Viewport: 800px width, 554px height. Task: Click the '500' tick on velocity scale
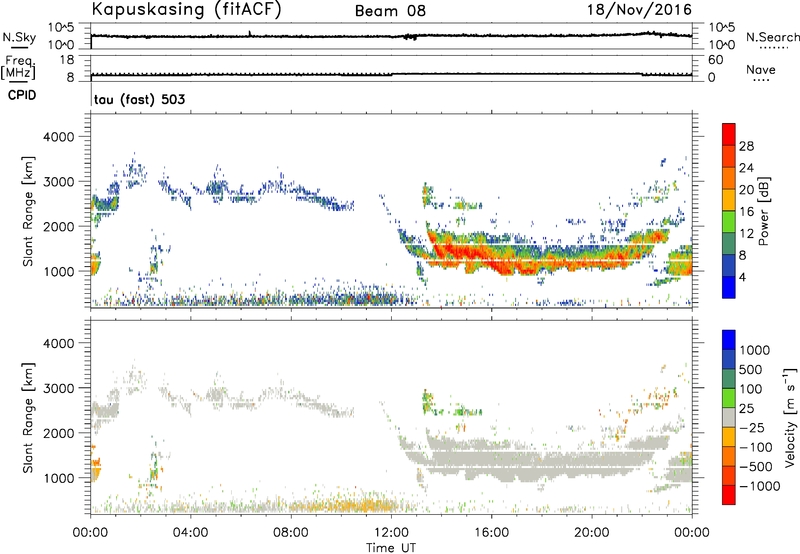pyautogui.click(x=749, y=369)
